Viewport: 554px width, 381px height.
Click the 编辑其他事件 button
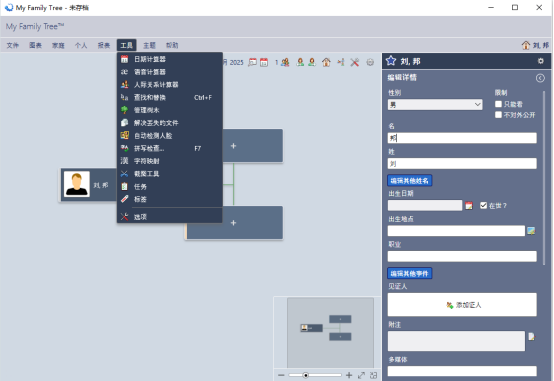tap(409, 273)
